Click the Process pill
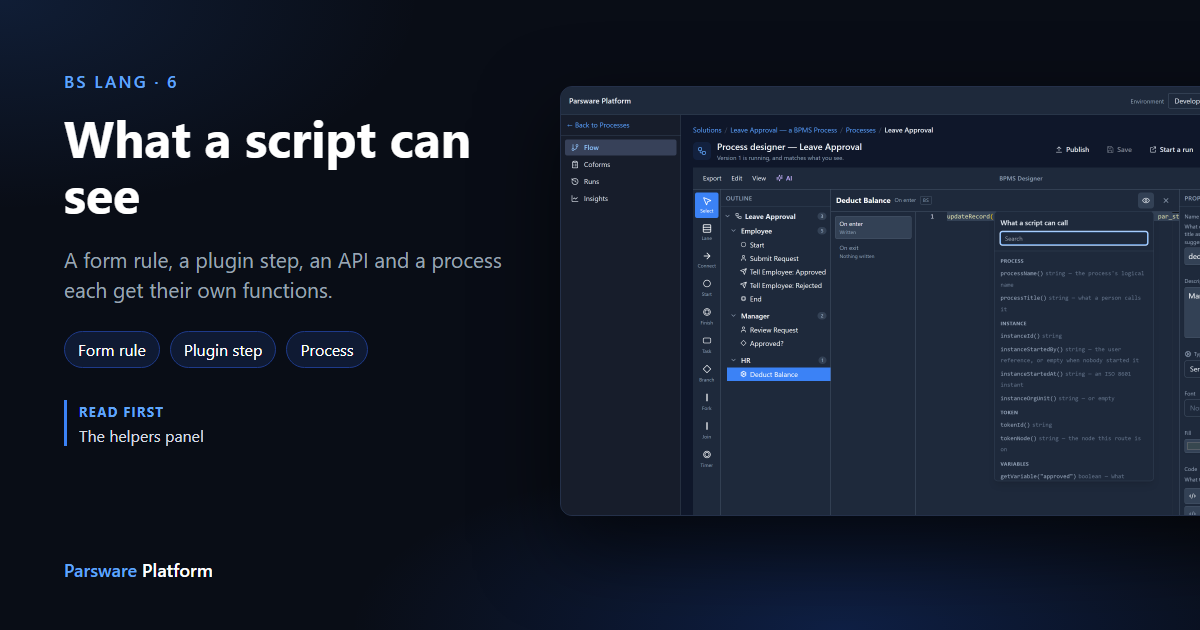Image resolution: width=1200 pixels, height=630 pixels. (x=327, y=350)
